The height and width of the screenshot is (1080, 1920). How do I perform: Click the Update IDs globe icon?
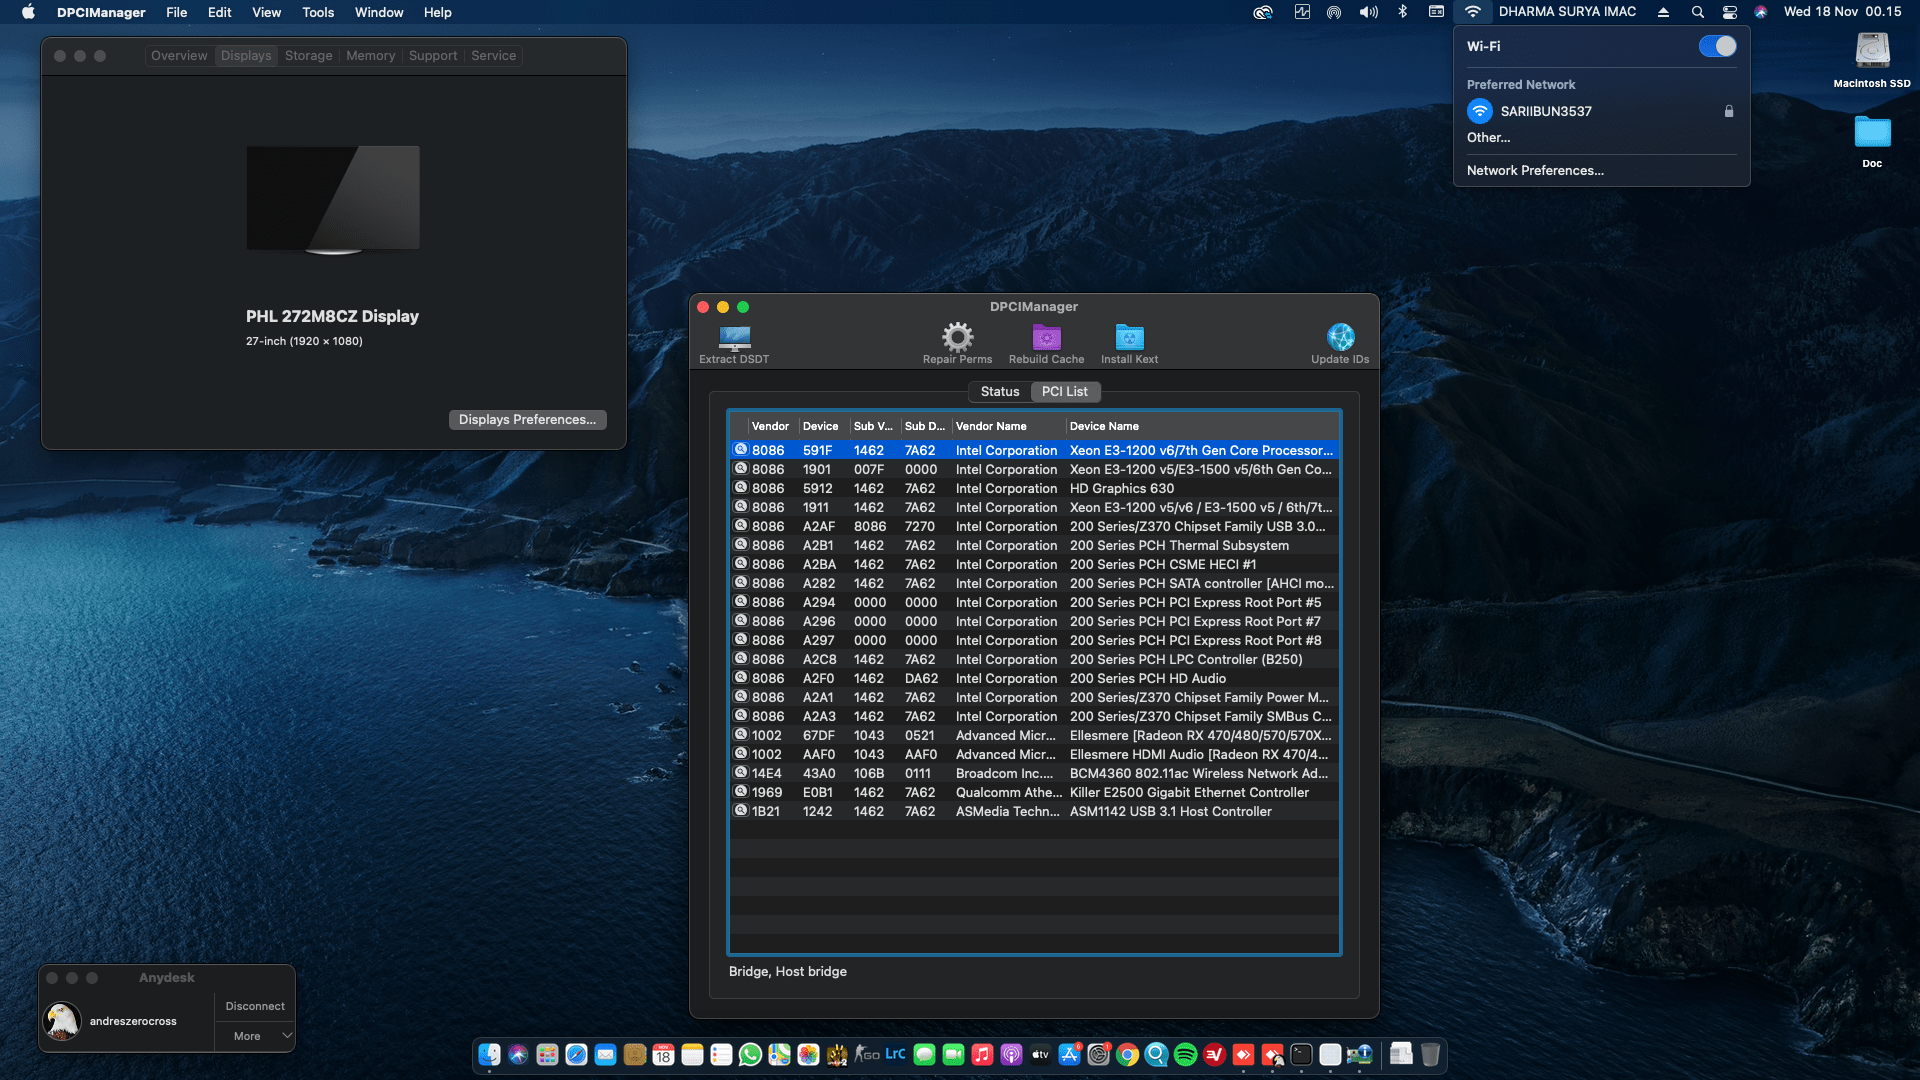[1340, 337]
